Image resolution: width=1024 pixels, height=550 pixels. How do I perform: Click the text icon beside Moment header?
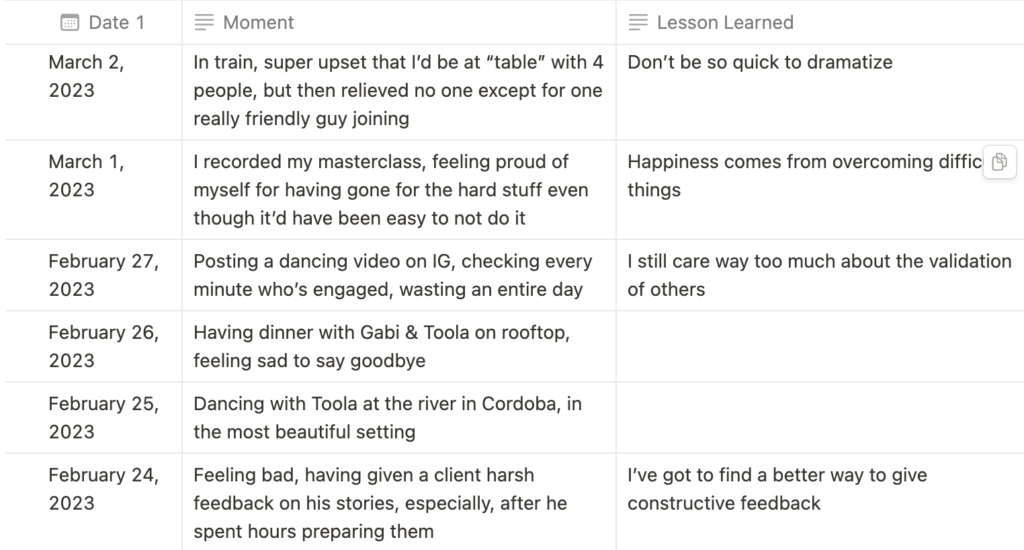[204, 22]
